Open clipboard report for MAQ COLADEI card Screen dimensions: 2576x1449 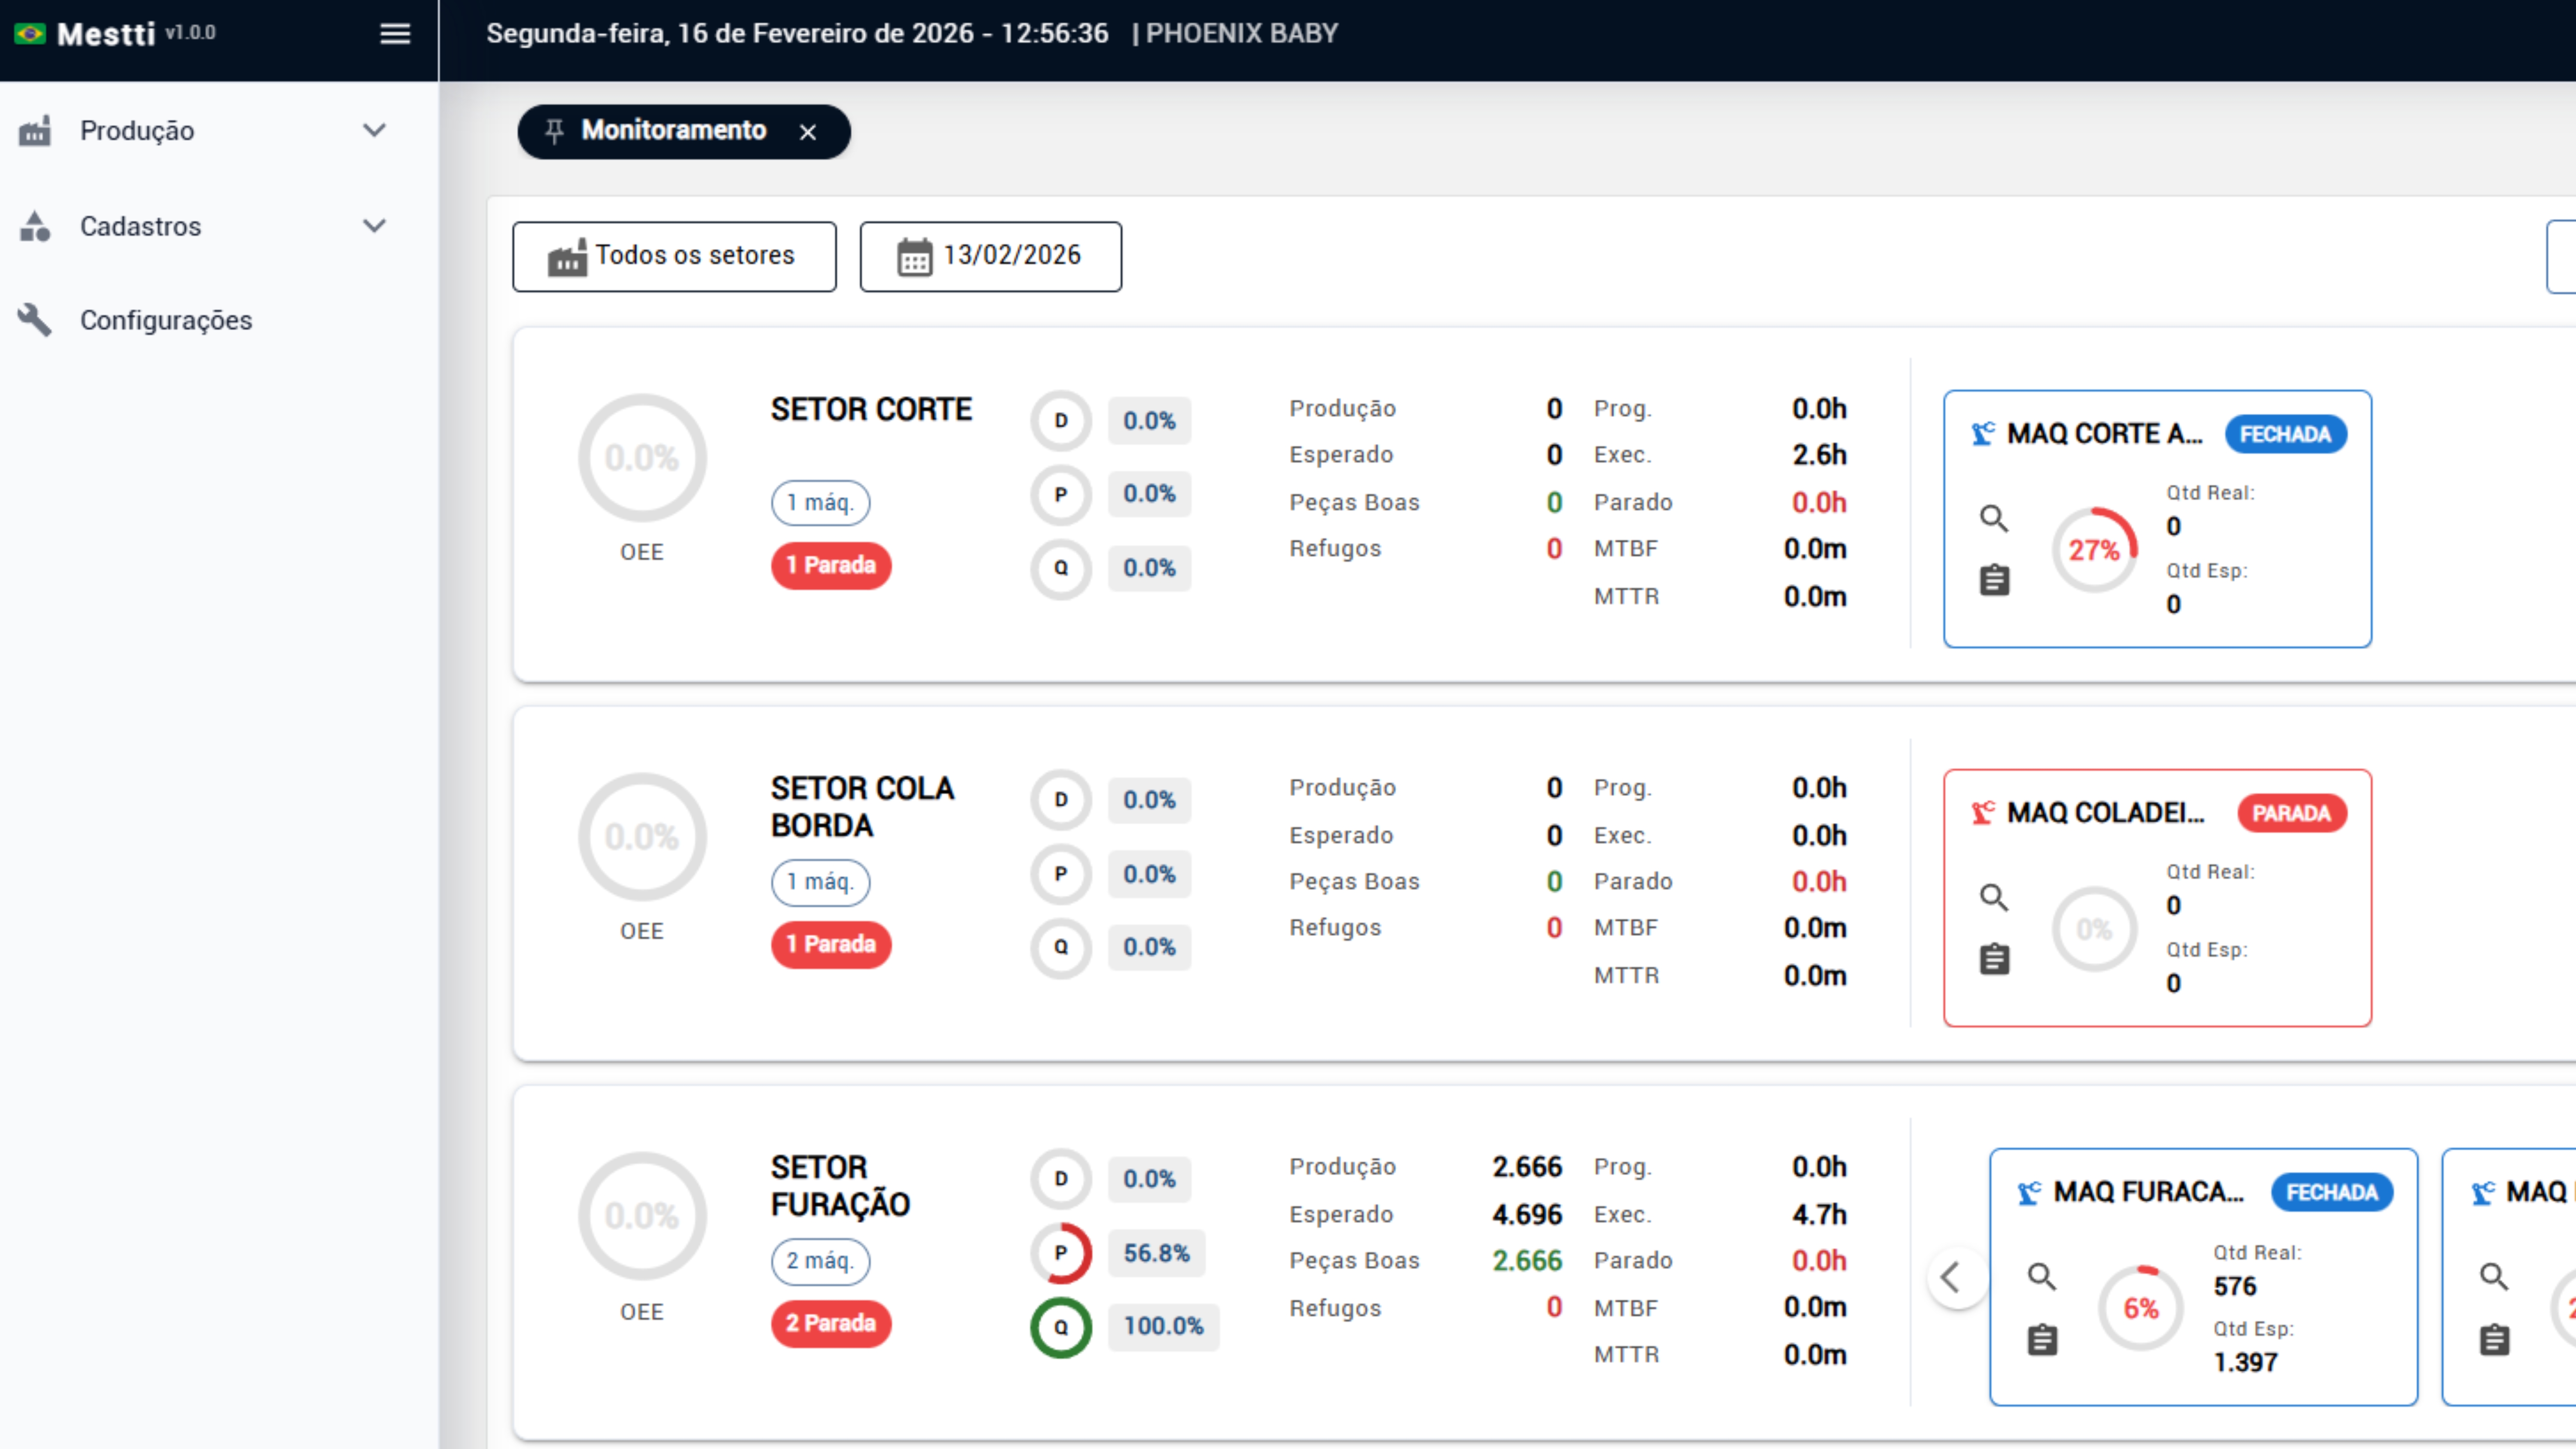pos(1994,959)
